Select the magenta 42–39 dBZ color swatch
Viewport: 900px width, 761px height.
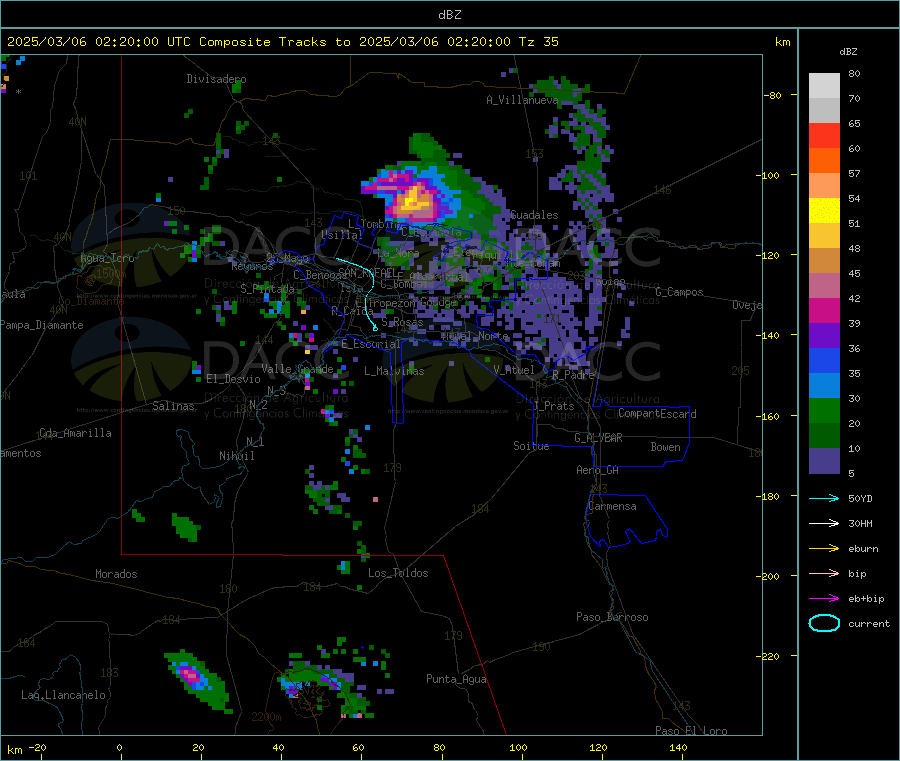tap(824, 310)
